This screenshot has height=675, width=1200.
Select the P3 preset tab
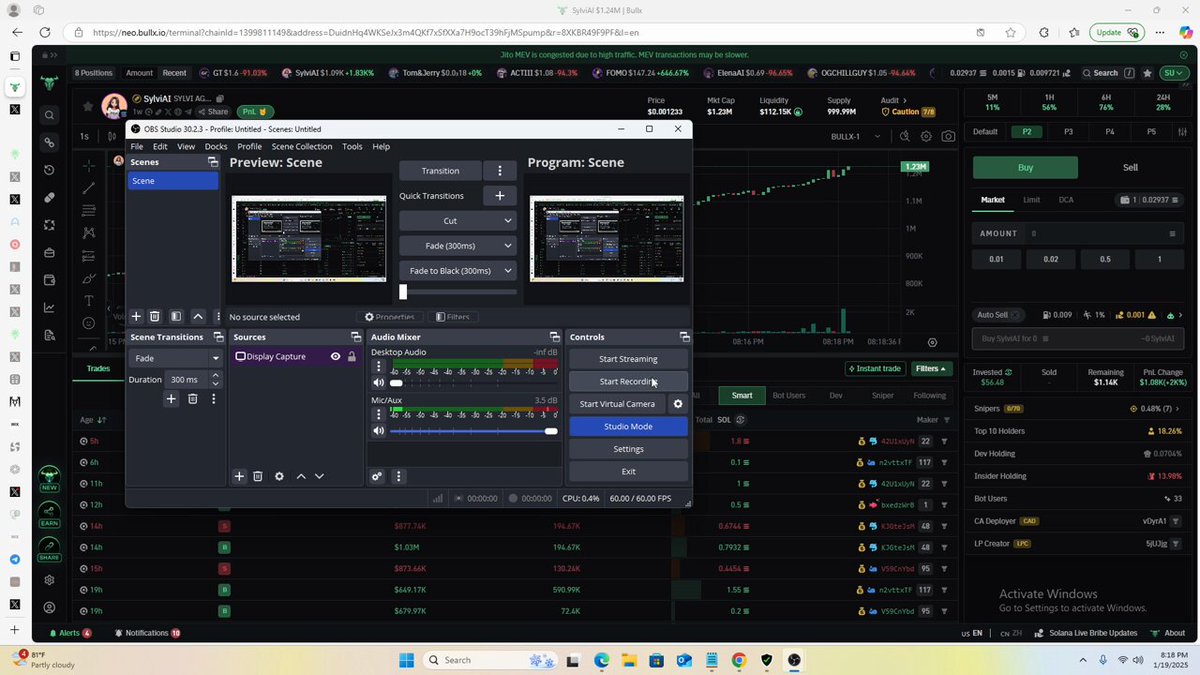pos(1068,131)
